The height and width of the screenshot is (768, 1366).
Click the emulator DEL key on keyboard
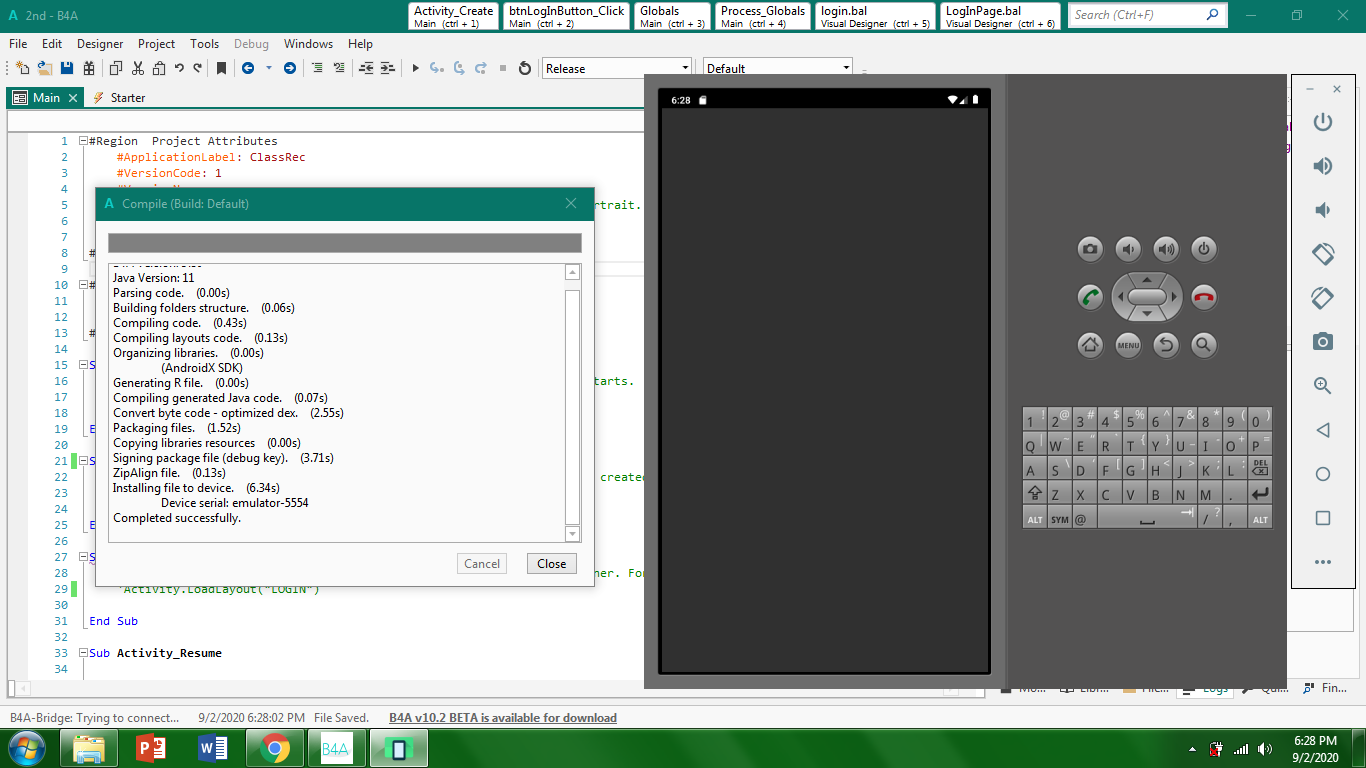click(1260, 468)
